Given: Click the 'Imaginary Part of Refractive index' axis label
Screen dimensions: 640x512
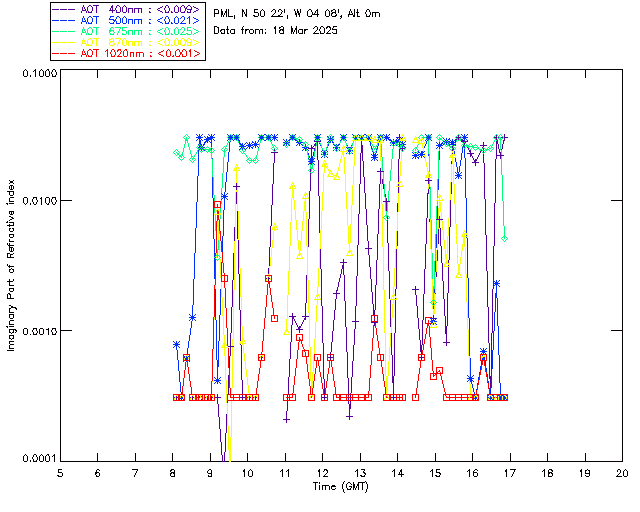Looking at the screenshot, I should pyautogui.click(x=11, y=265).
